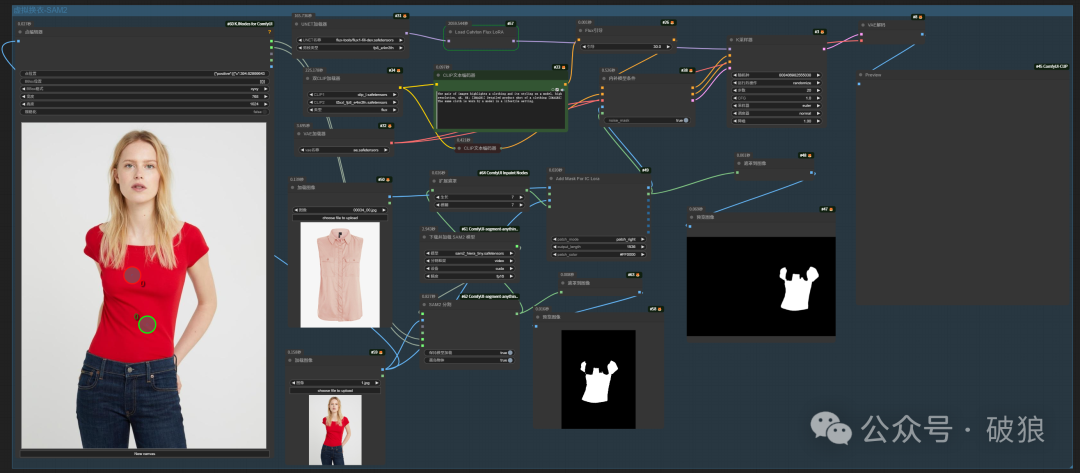Screen dimensions: 1080x473
Task: Expand the collapsed CLIP文本编码器 node below the prompt
Action: coord(461,147)
